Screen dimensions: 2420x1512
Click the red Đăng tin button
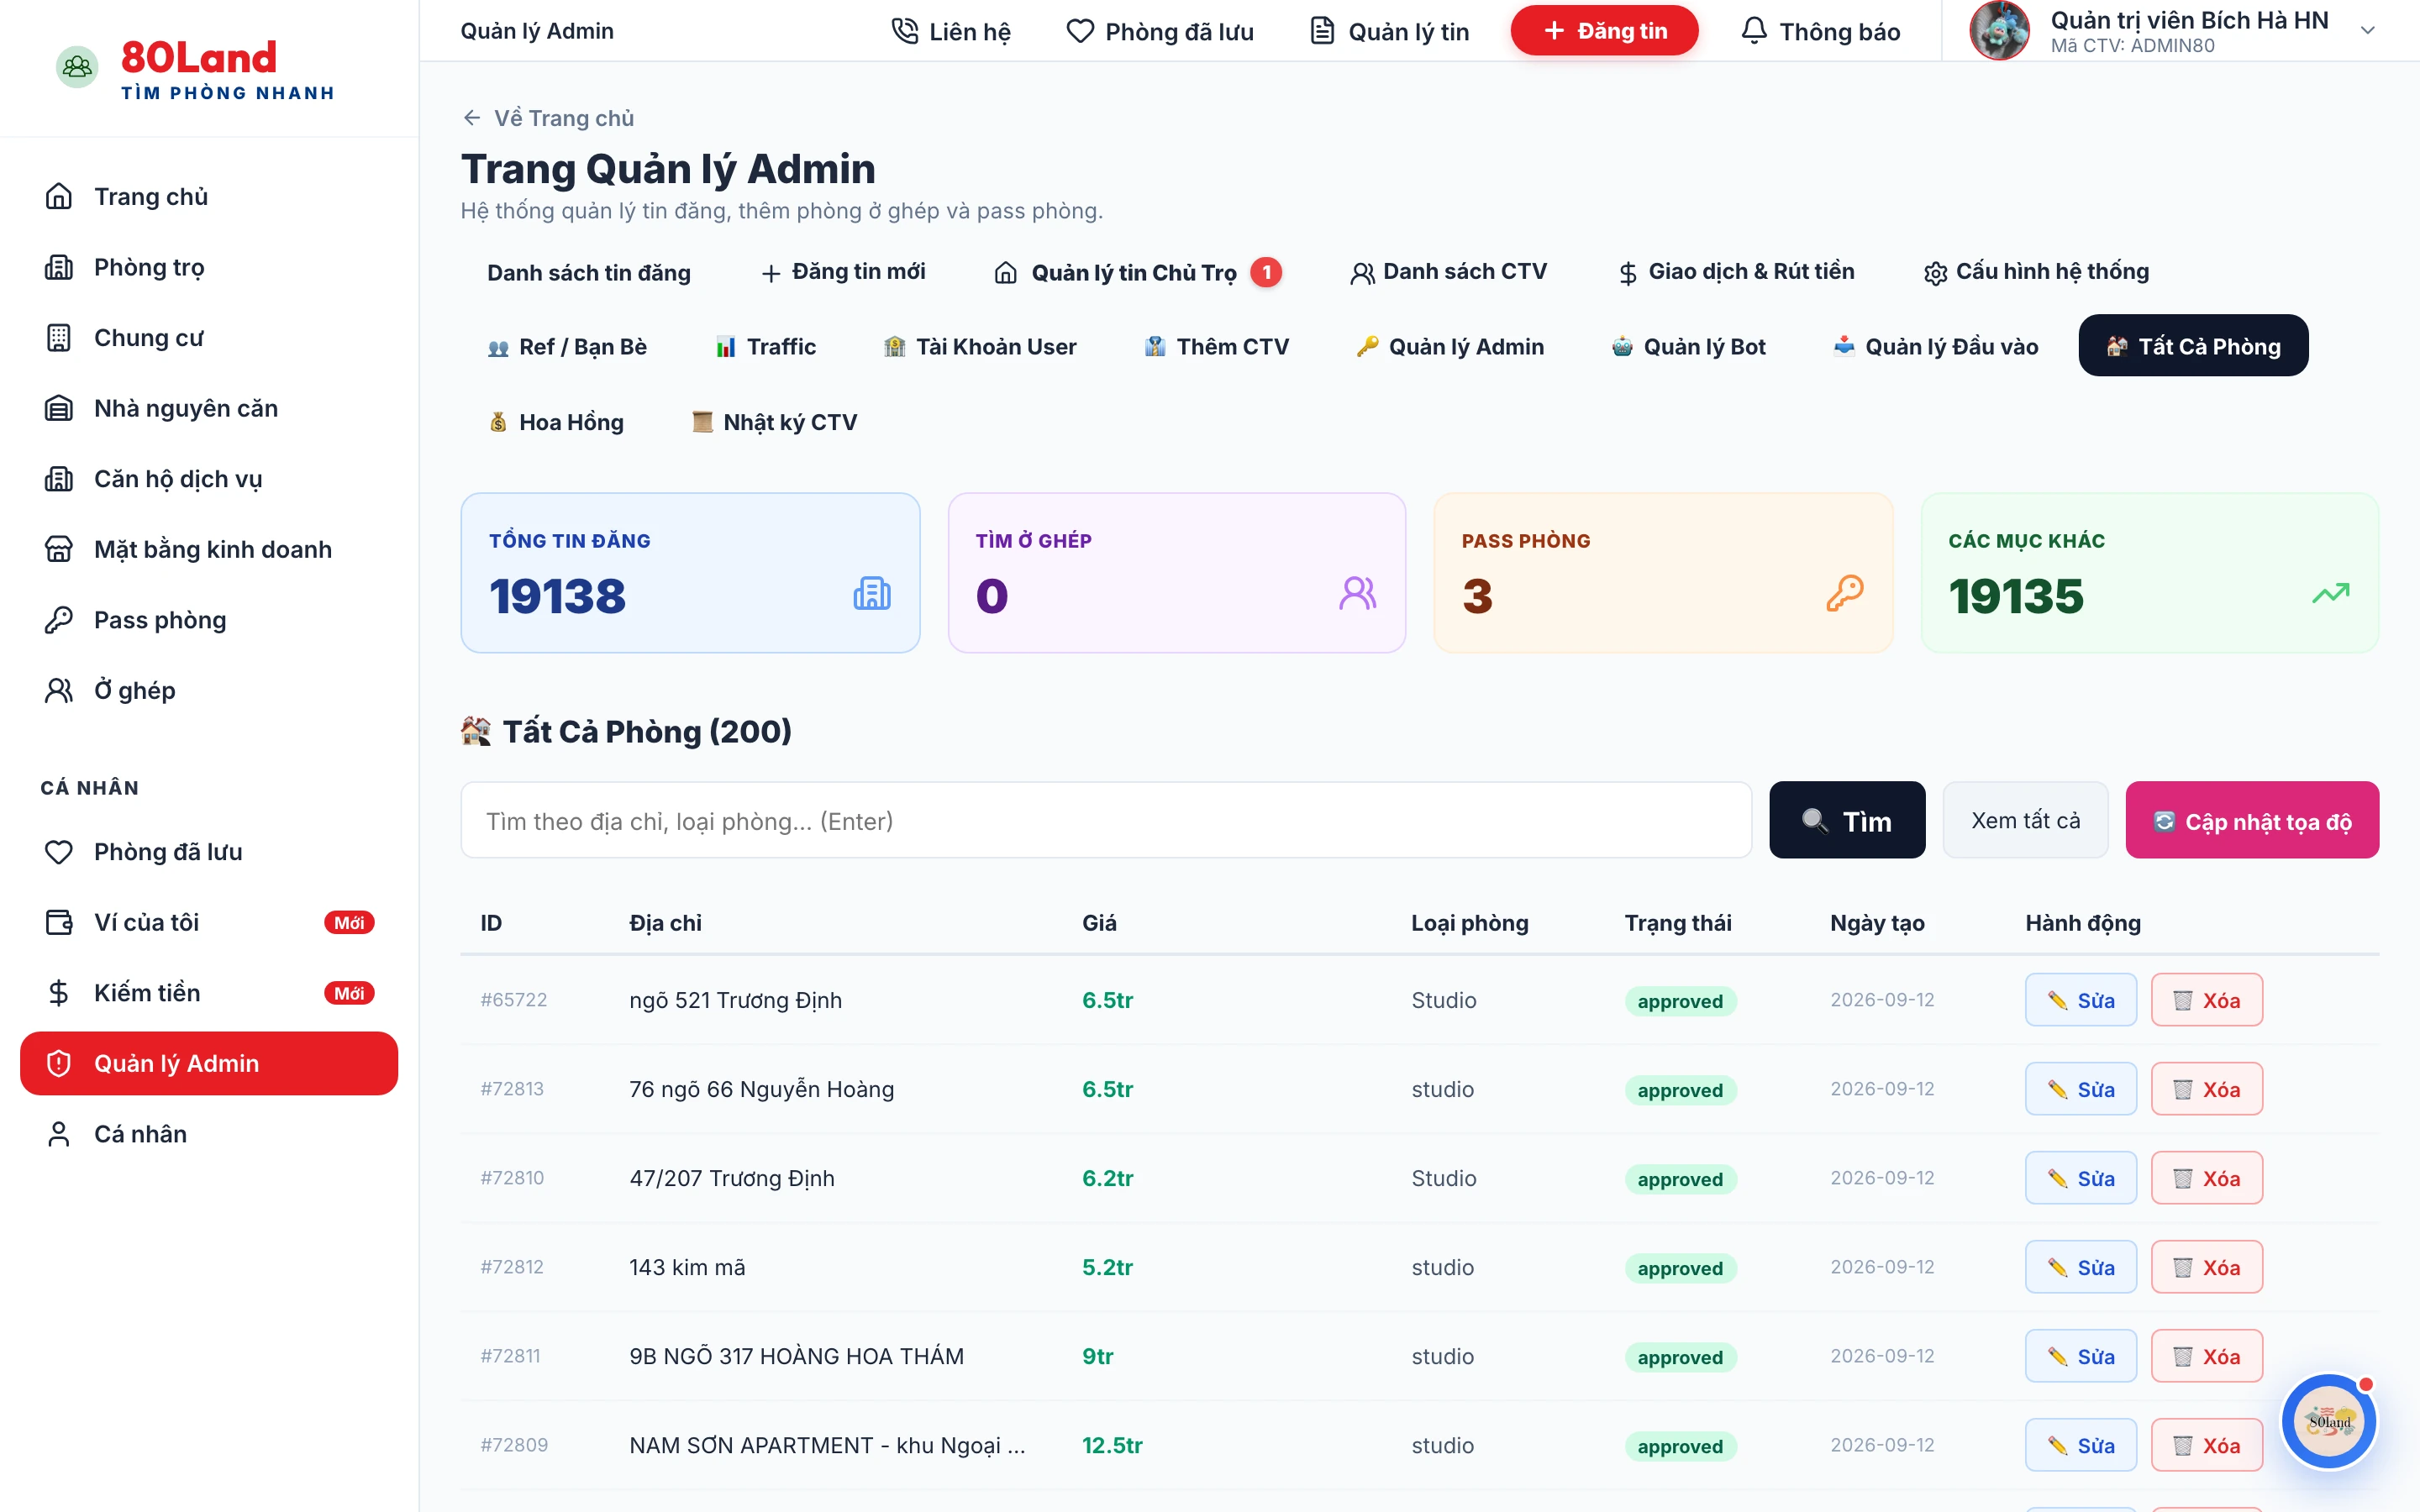tap(1604, 31)
